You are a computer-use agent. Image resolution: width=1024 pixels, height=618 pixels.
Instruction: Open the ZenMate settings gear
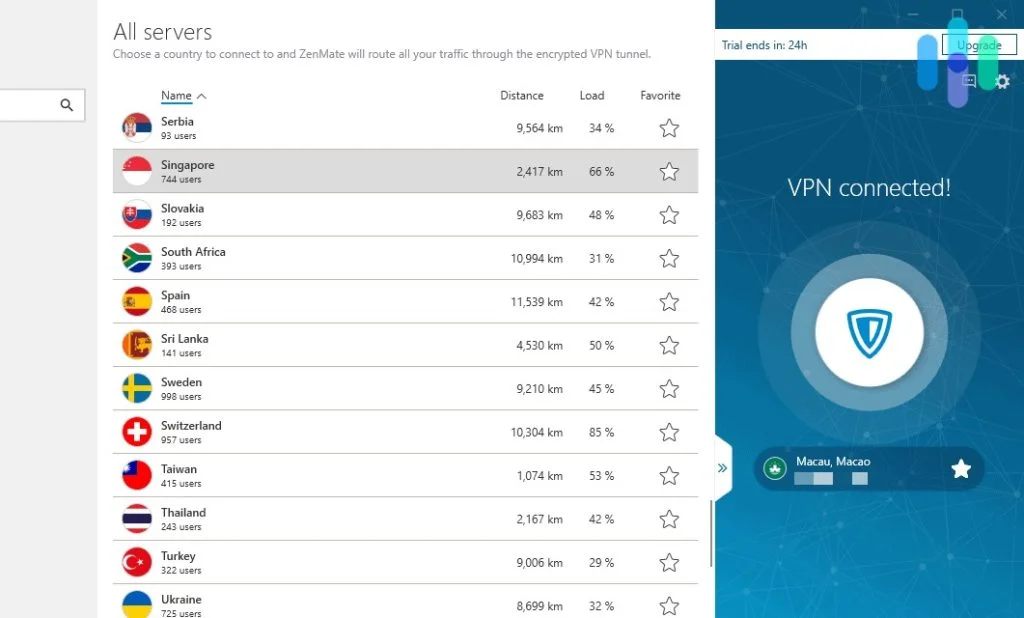(x=1002, y=83)
